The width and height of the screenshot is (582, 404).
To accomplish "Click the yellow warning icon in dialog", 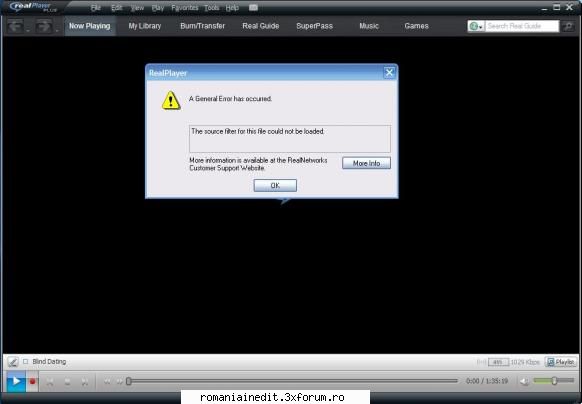I will (x=171, y=100).
